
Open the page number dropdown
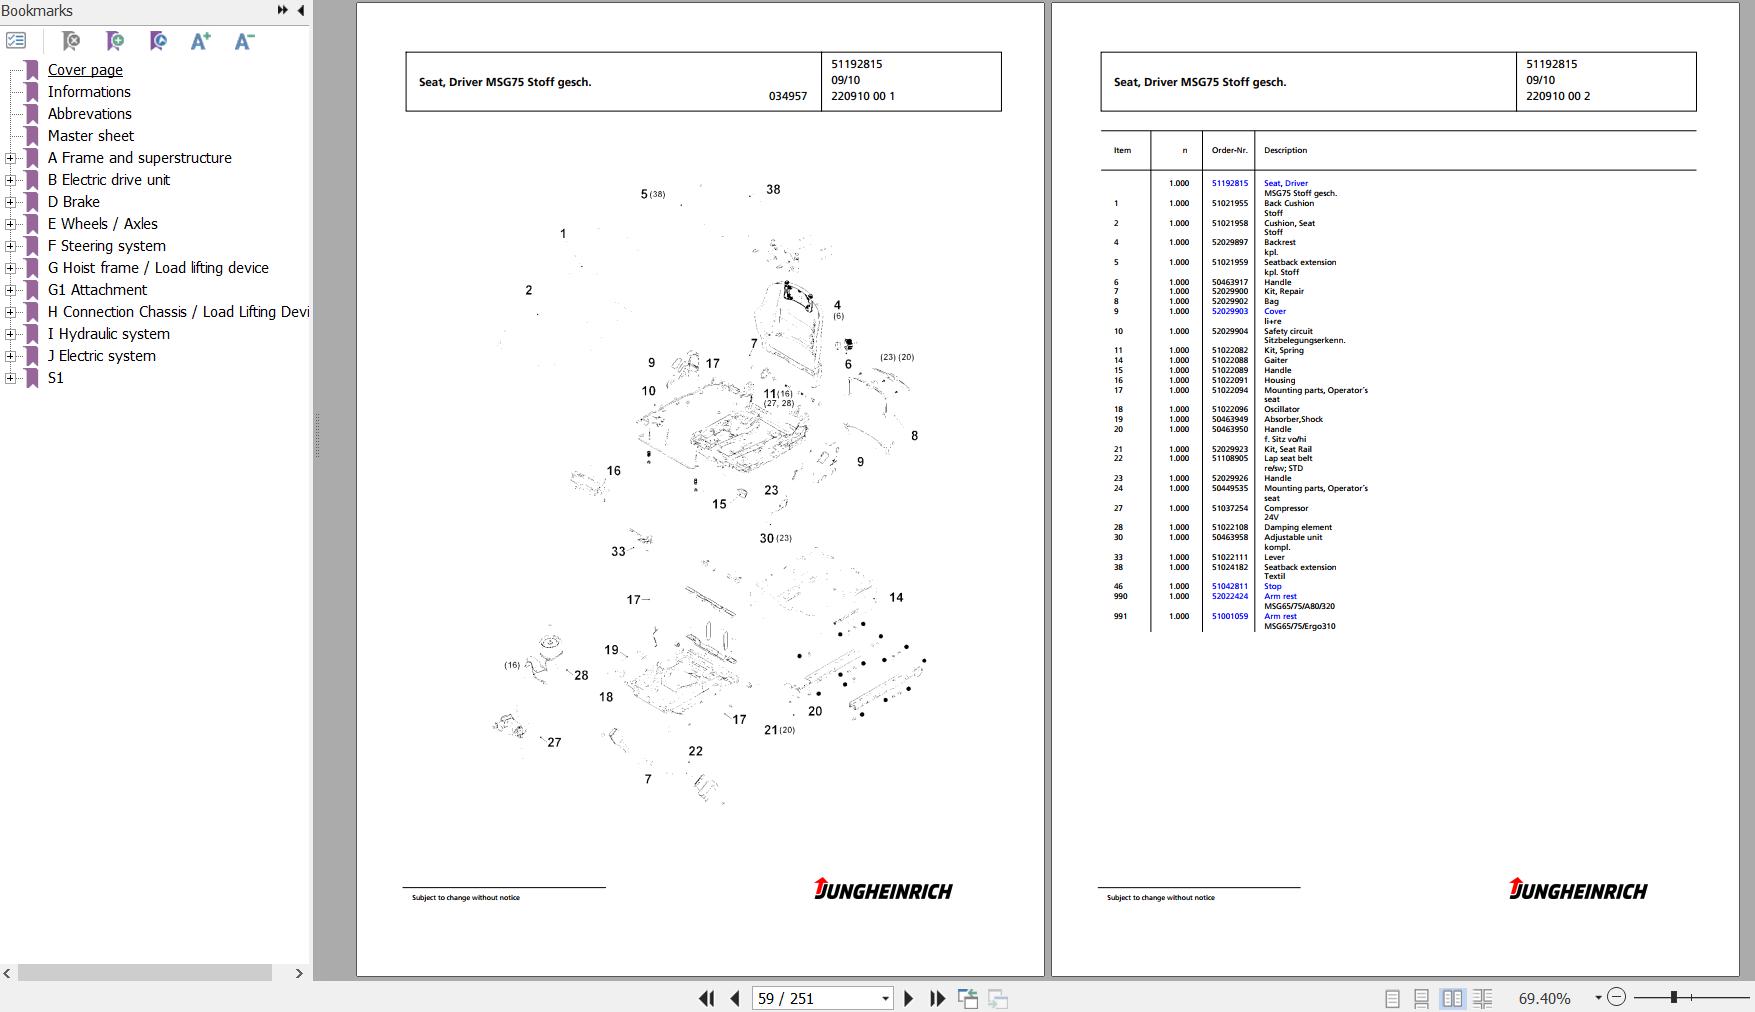click(x=885, y=998)
